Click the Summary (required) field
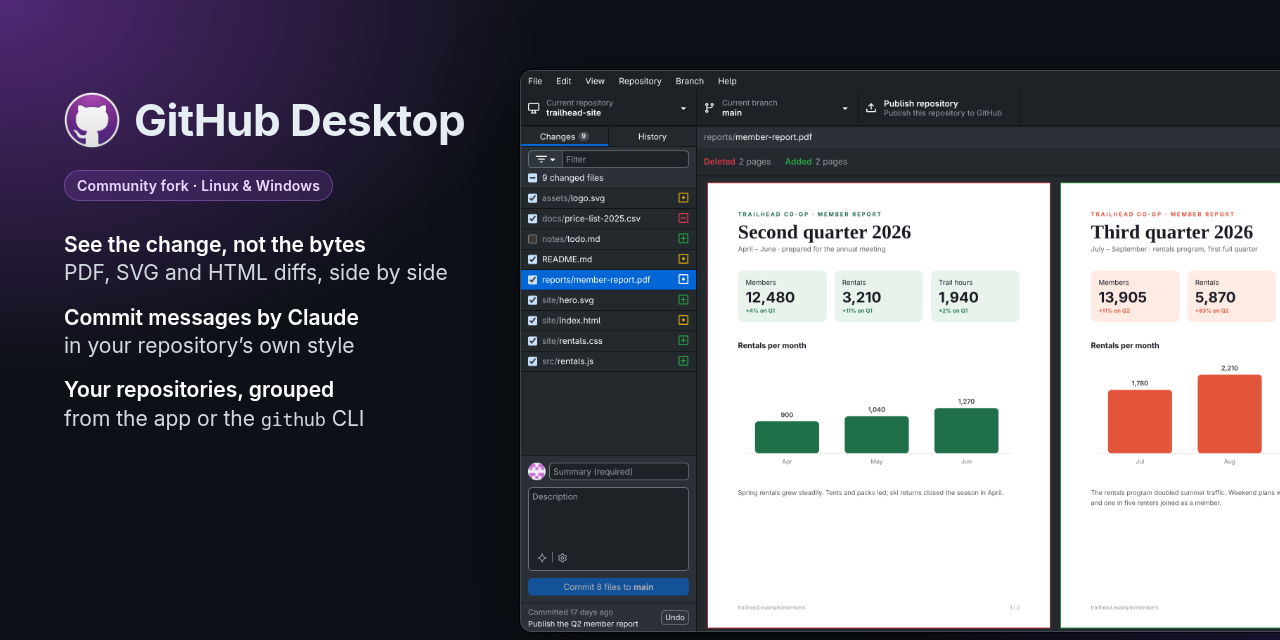1280x640 pixels. 619,471
